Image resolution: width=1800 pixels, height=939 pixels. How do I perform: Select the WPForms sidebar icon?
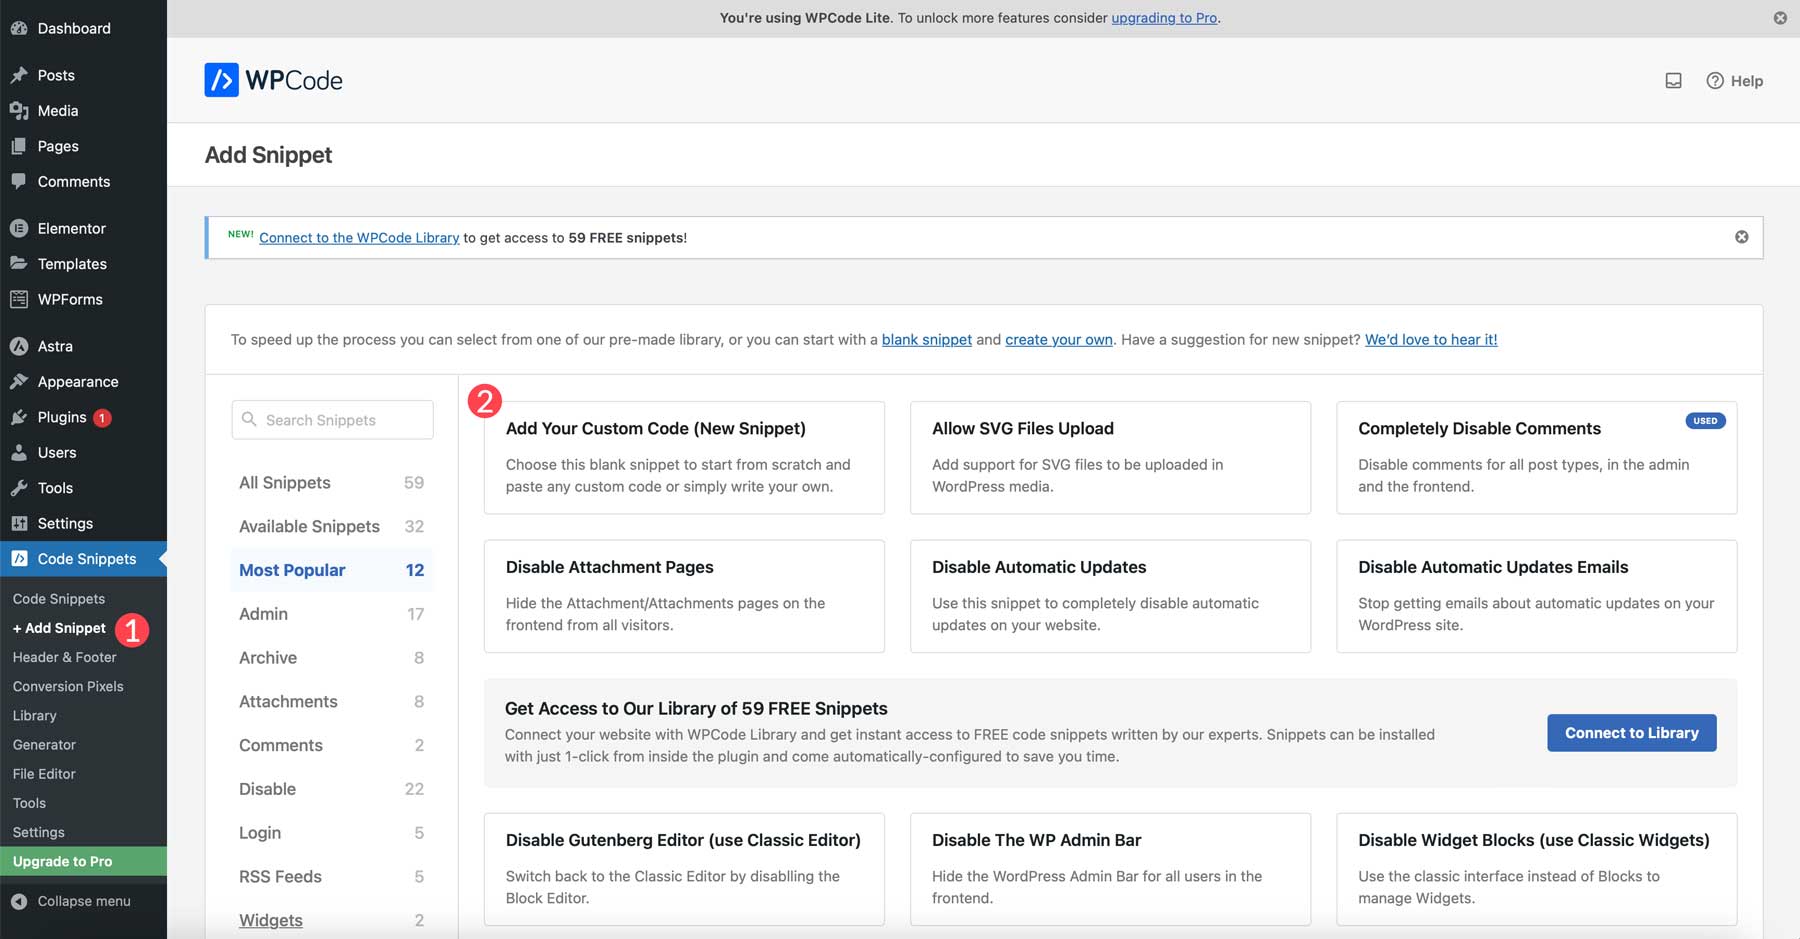tap(20, 299)
